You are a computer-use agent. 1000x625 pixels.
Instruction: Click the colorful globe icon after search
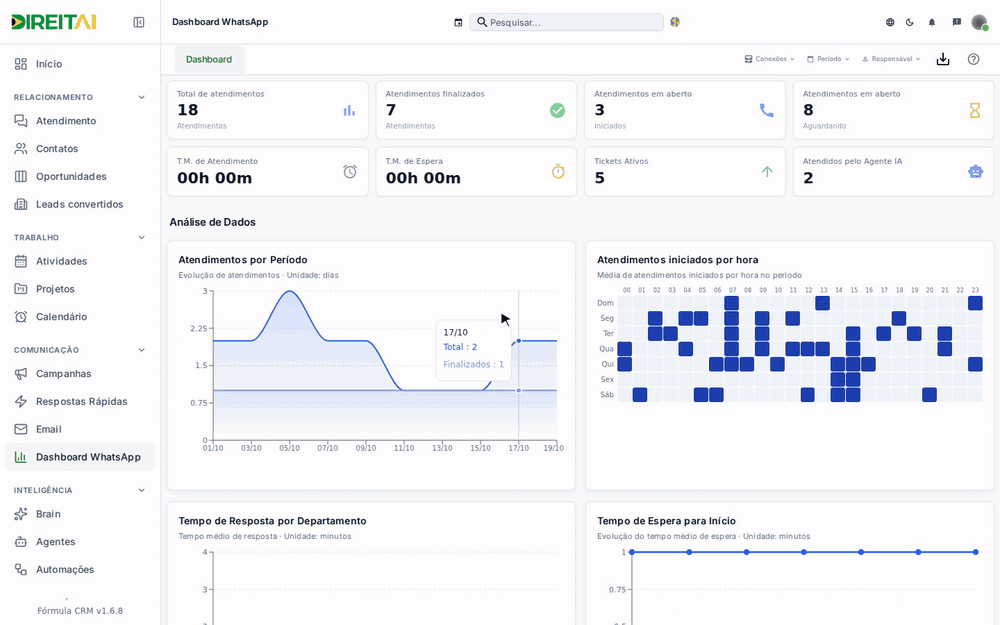(675, 22)
